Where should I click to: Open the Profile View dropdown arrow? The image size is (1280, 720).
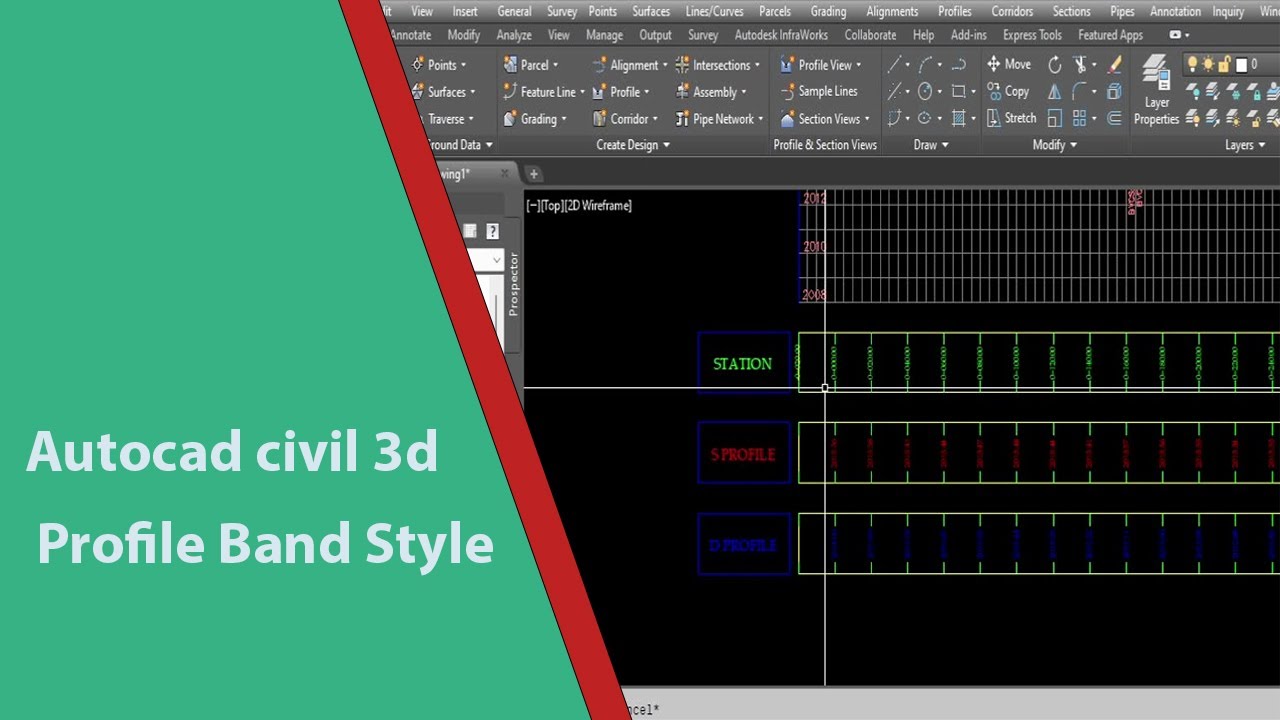click(859, 66)
